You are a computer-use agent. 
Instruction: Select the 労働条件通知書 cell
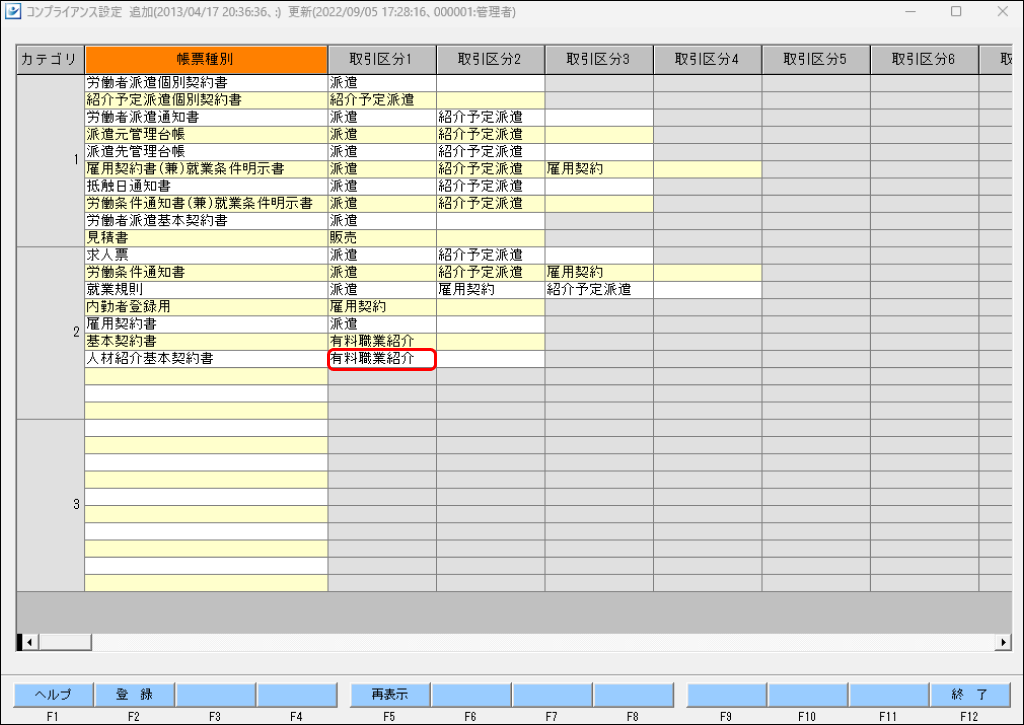click(206, 272)
